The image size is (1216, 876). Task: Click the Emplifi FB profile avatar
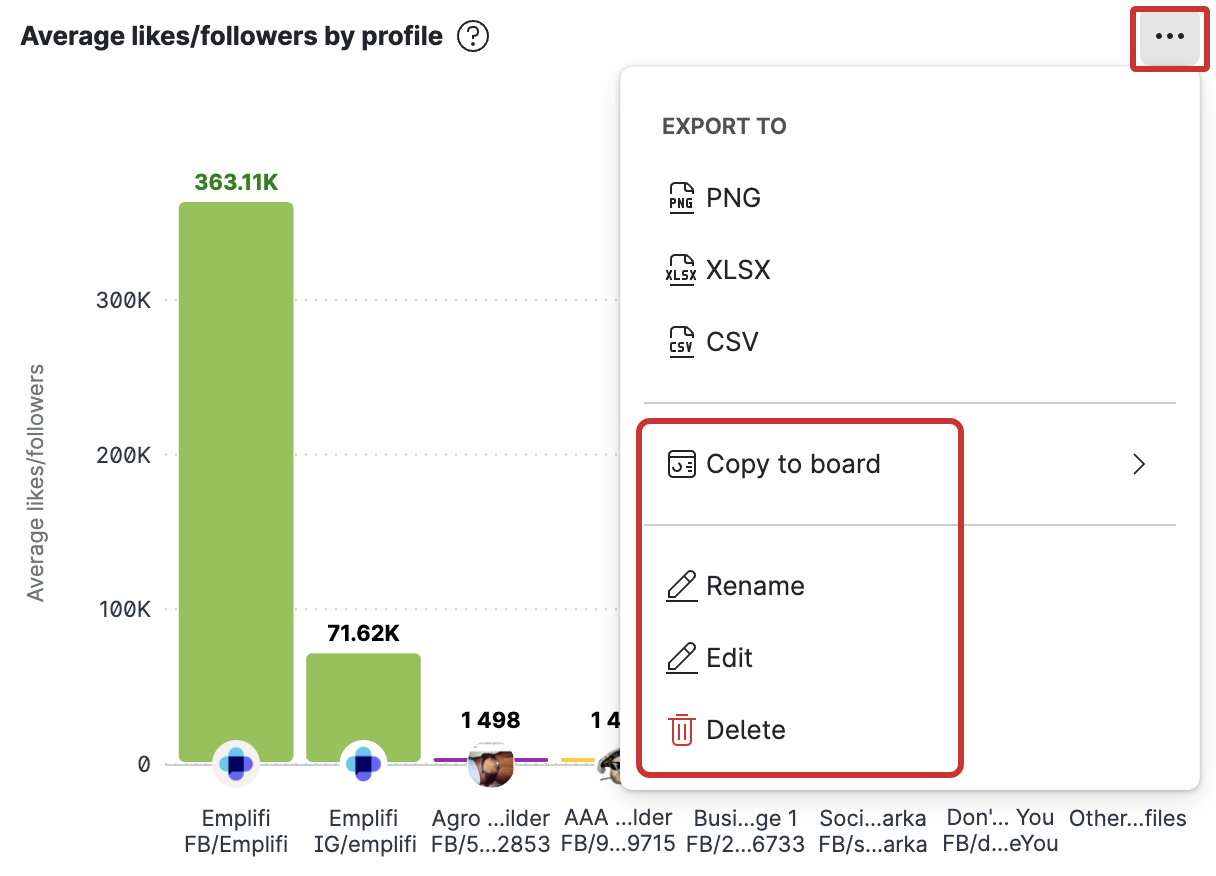pos(236,765)
